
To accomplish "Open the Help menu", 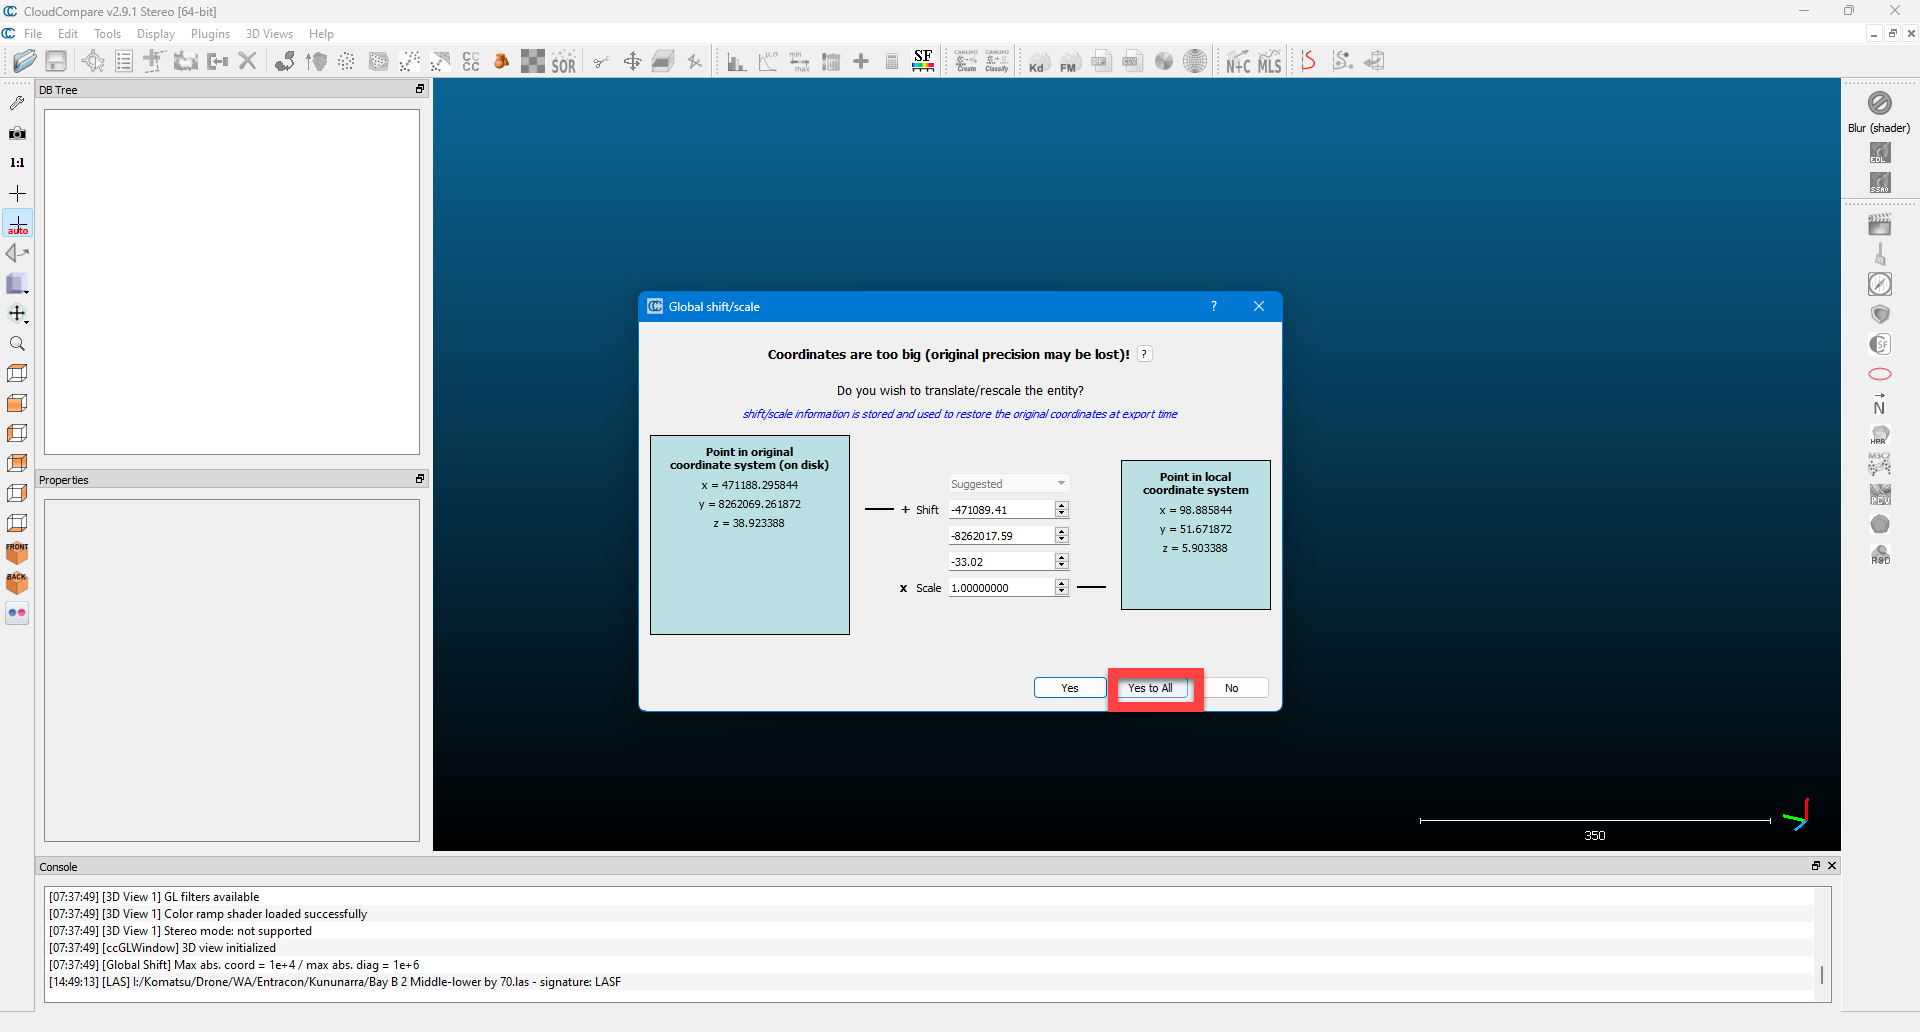I will coord(321,34).
